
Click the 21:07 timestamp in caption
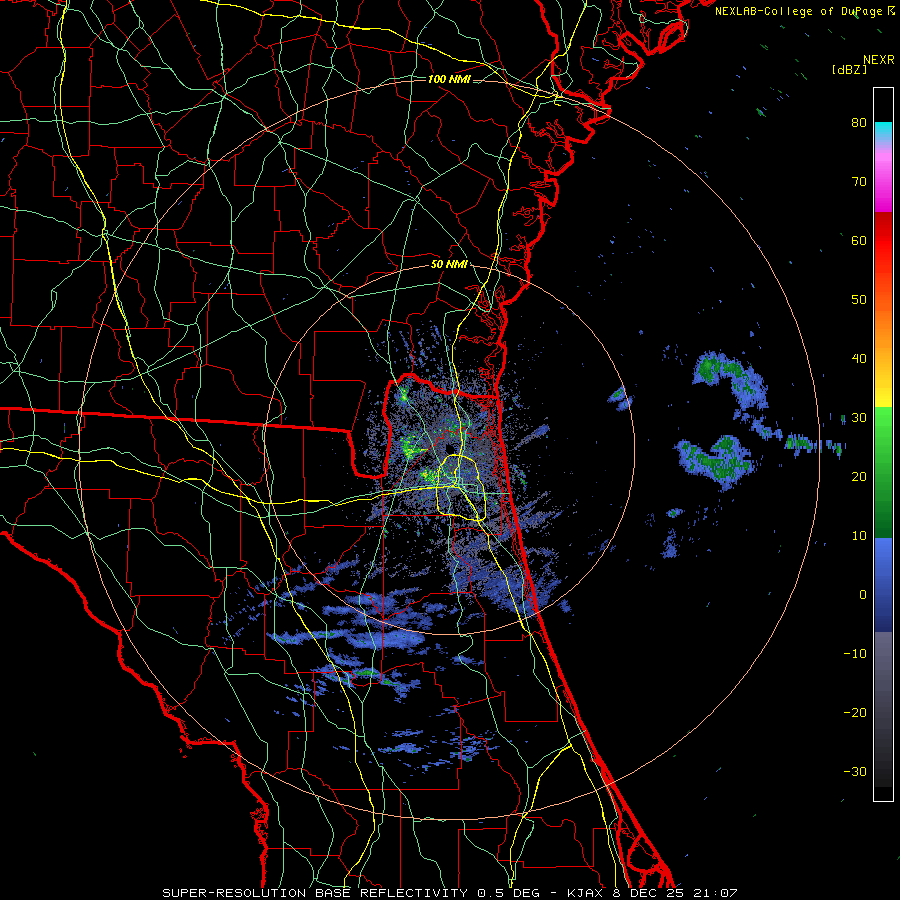[x=714, y=893]
